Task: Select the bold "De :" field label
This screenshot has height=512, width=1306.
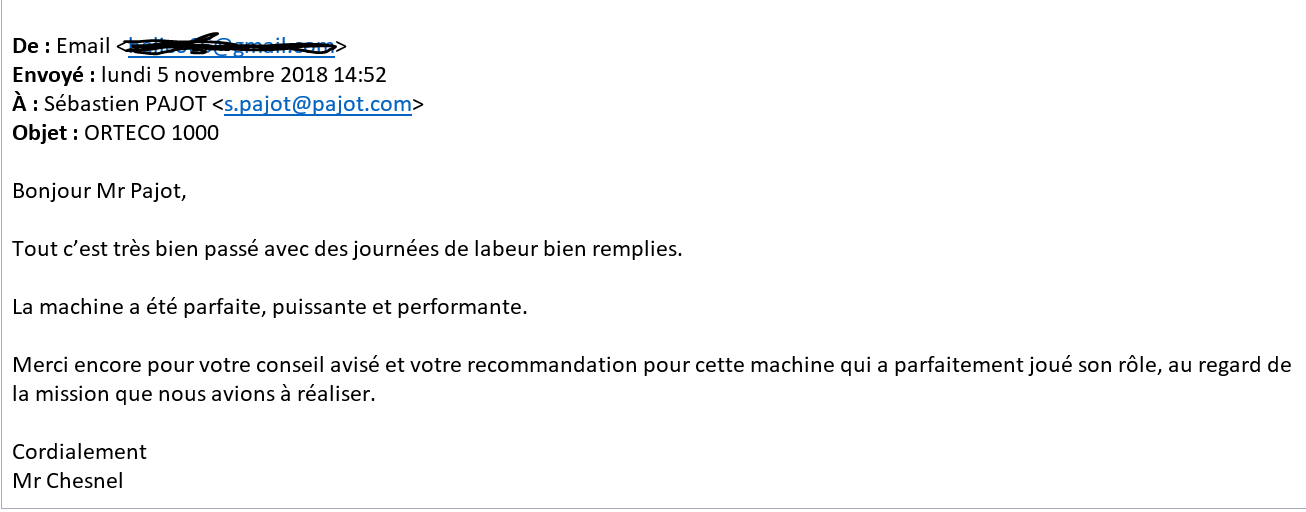Action: [x=31, y=46]
